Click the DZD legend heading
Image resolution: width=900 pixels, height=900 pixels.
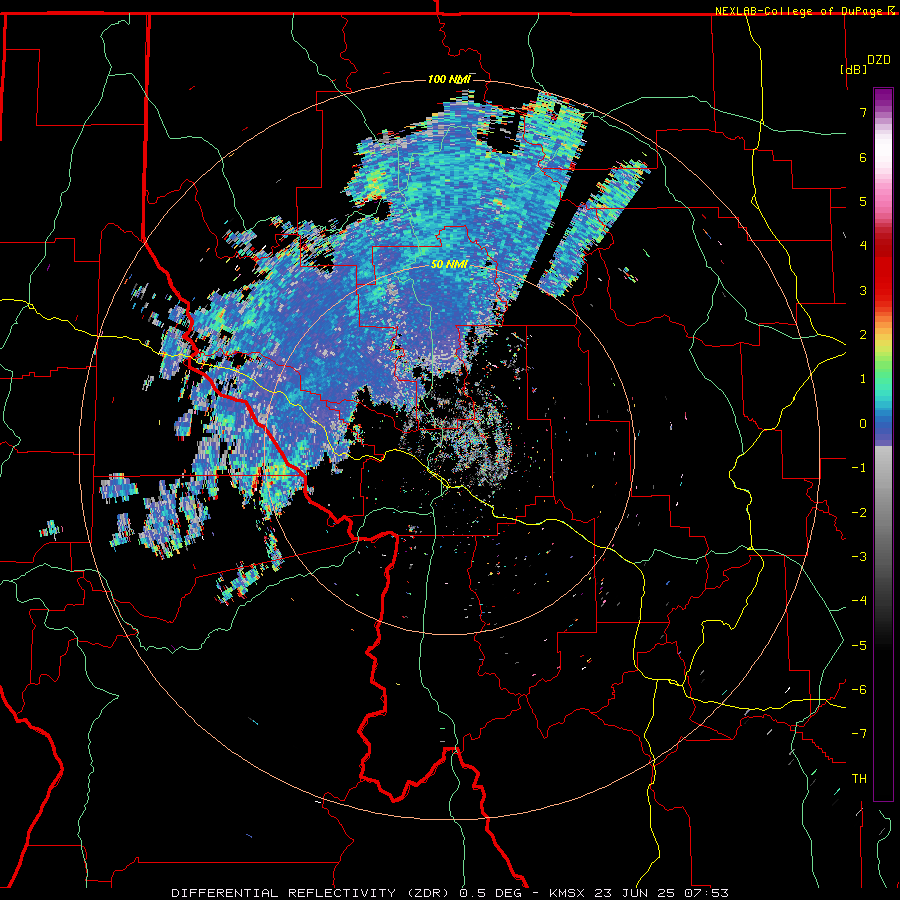879,60
